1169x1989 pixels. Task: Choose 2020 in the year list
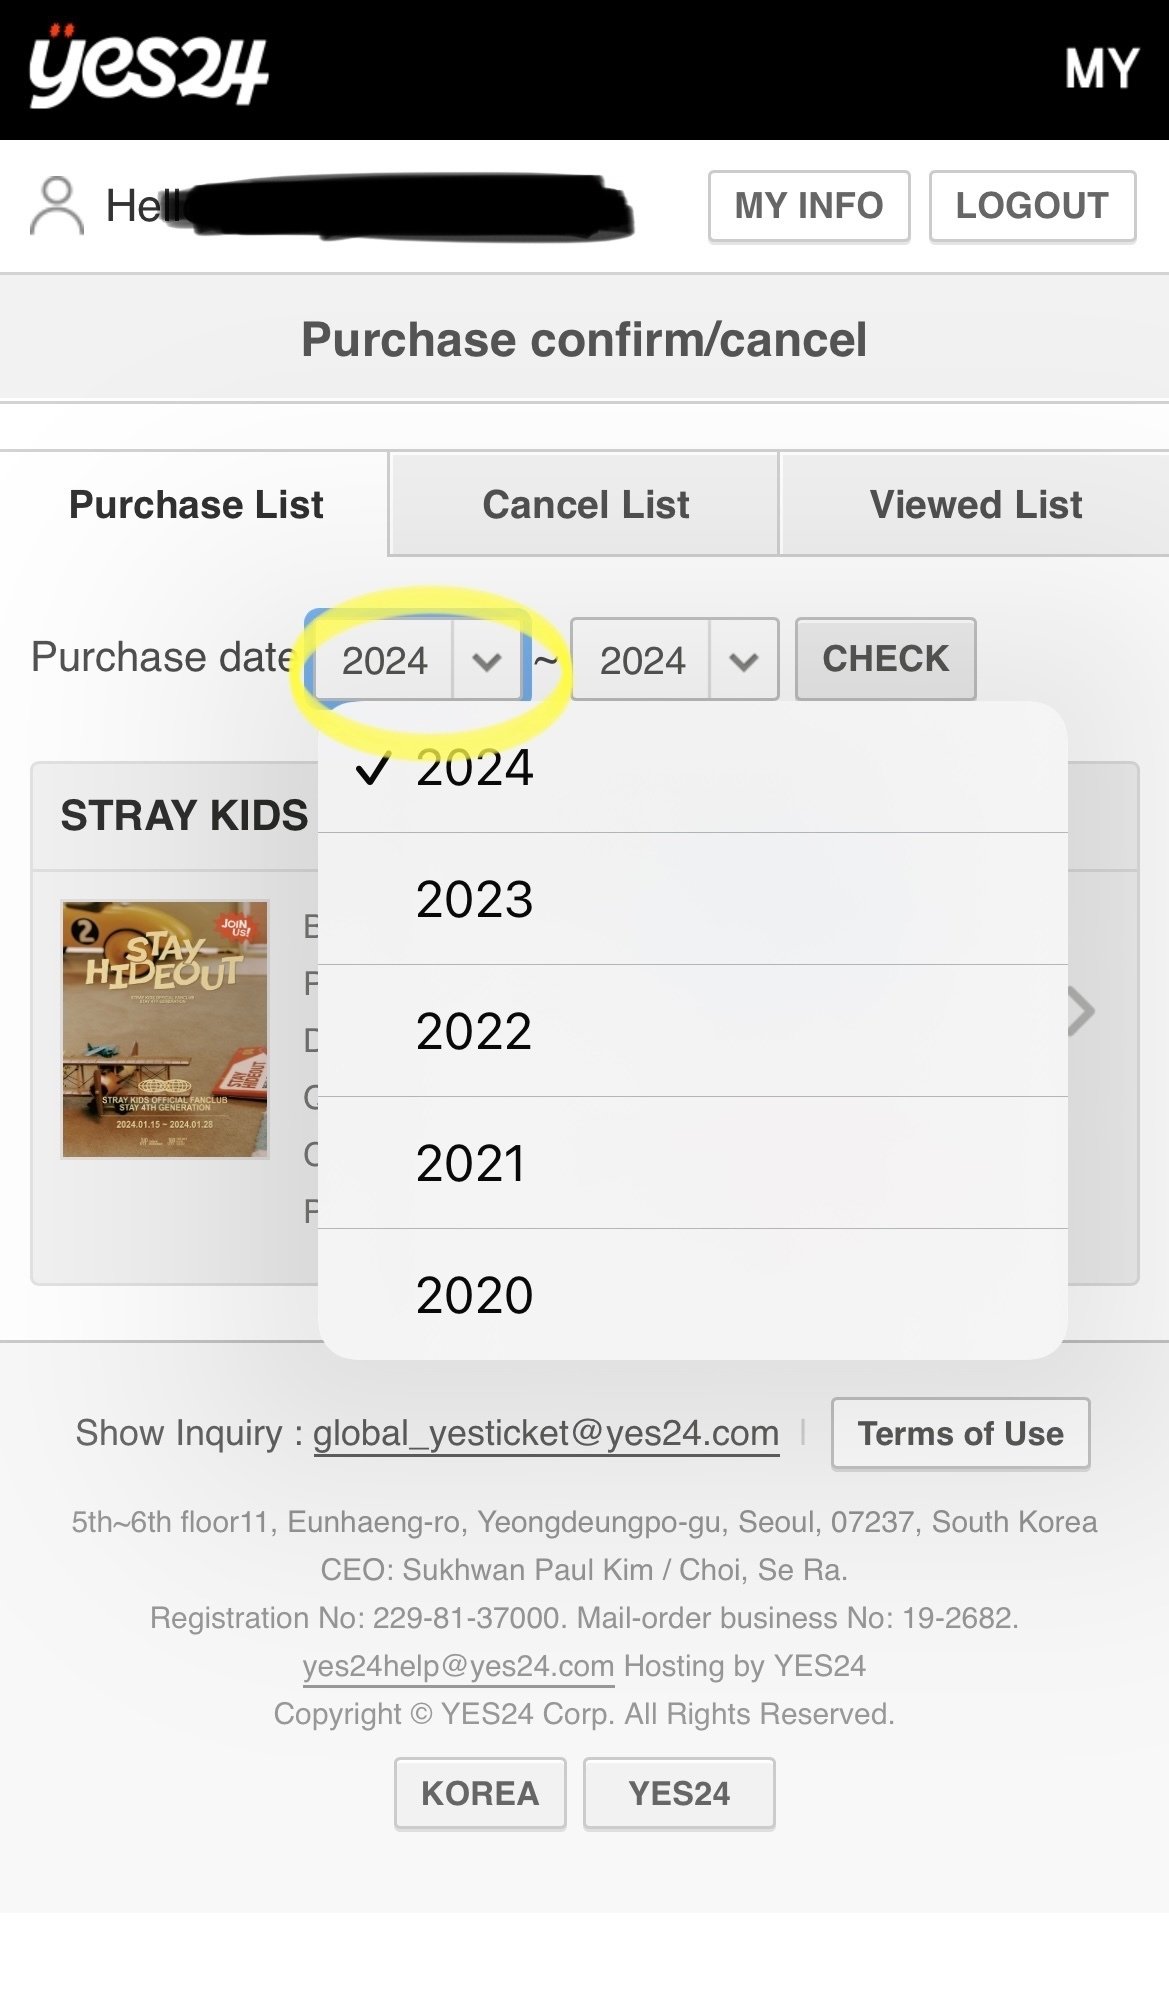pos(474,1295)
